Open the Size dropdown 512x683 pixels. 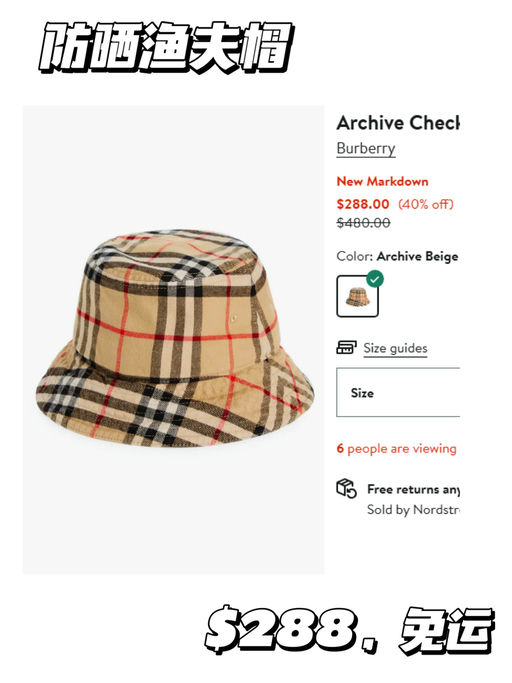[x=398, y=392]
